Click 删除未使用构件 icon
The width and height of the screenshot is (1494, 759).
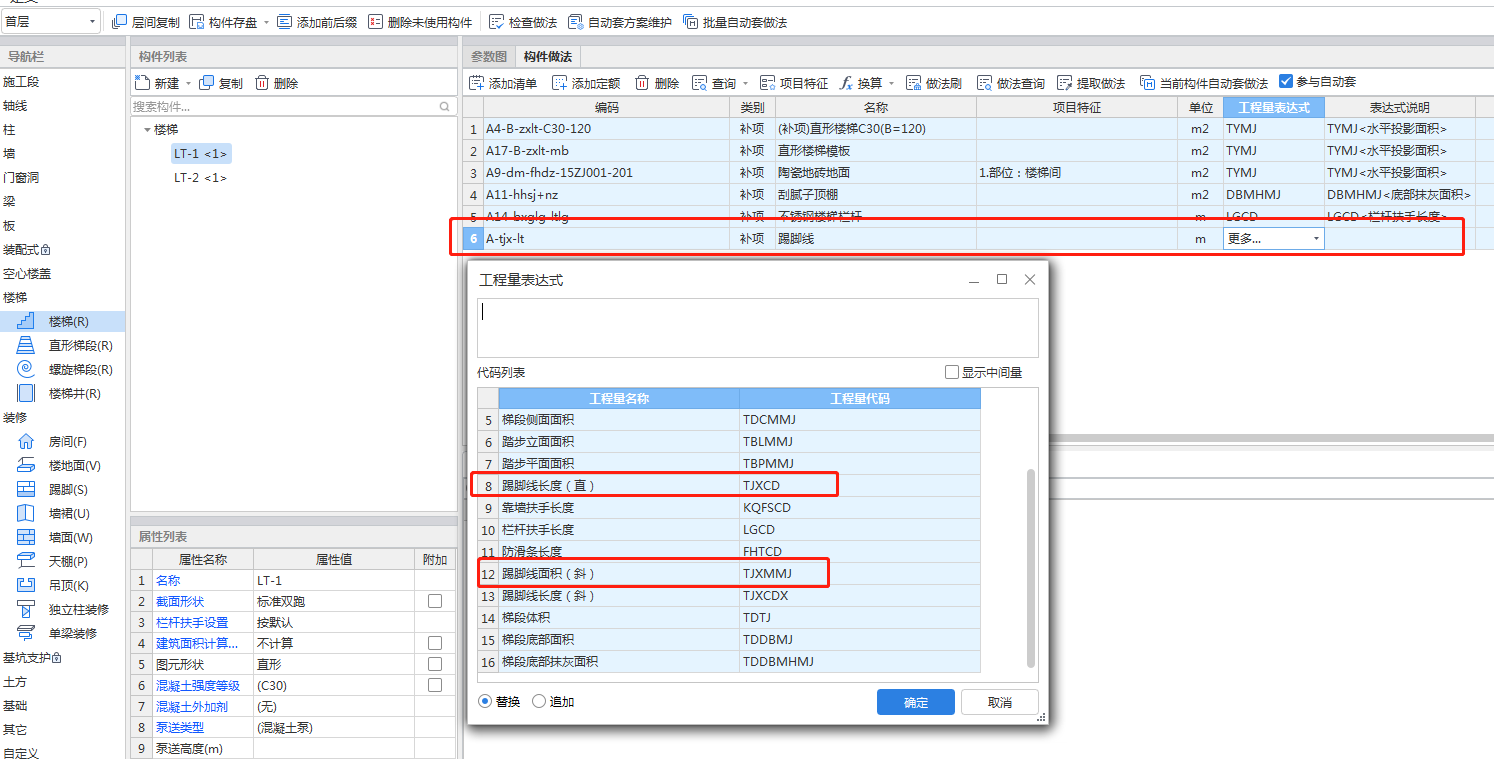point(375,22)
